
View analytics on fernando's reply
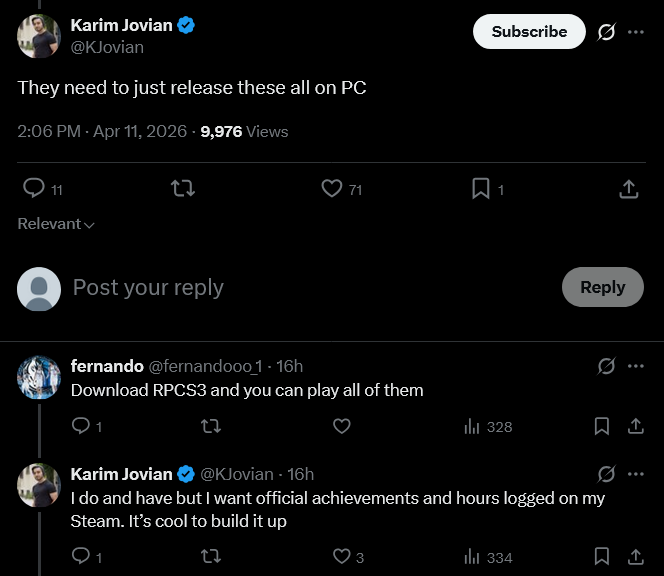tap(488, 426)
